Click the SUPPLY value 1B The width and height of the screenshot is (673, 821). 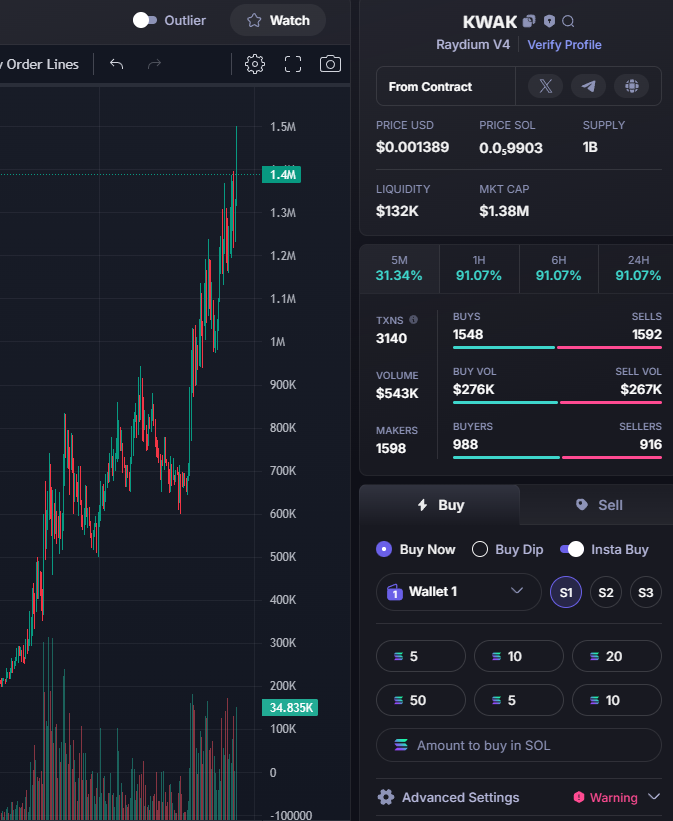pyautogui.click(x=590, y=147)
